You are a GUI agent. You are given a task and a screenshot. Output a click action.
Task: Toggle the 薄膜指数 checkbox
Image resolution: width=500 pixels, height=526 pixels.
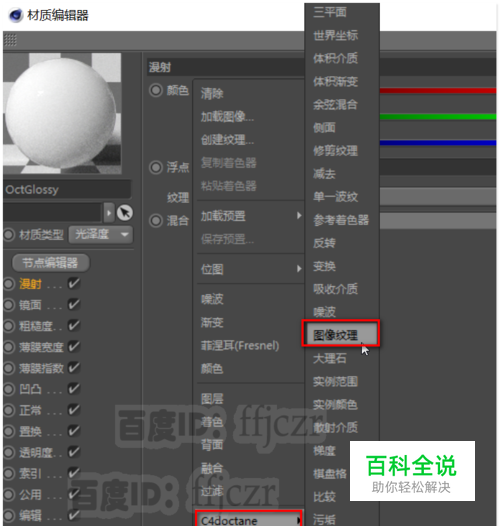[x=73, y=368]
